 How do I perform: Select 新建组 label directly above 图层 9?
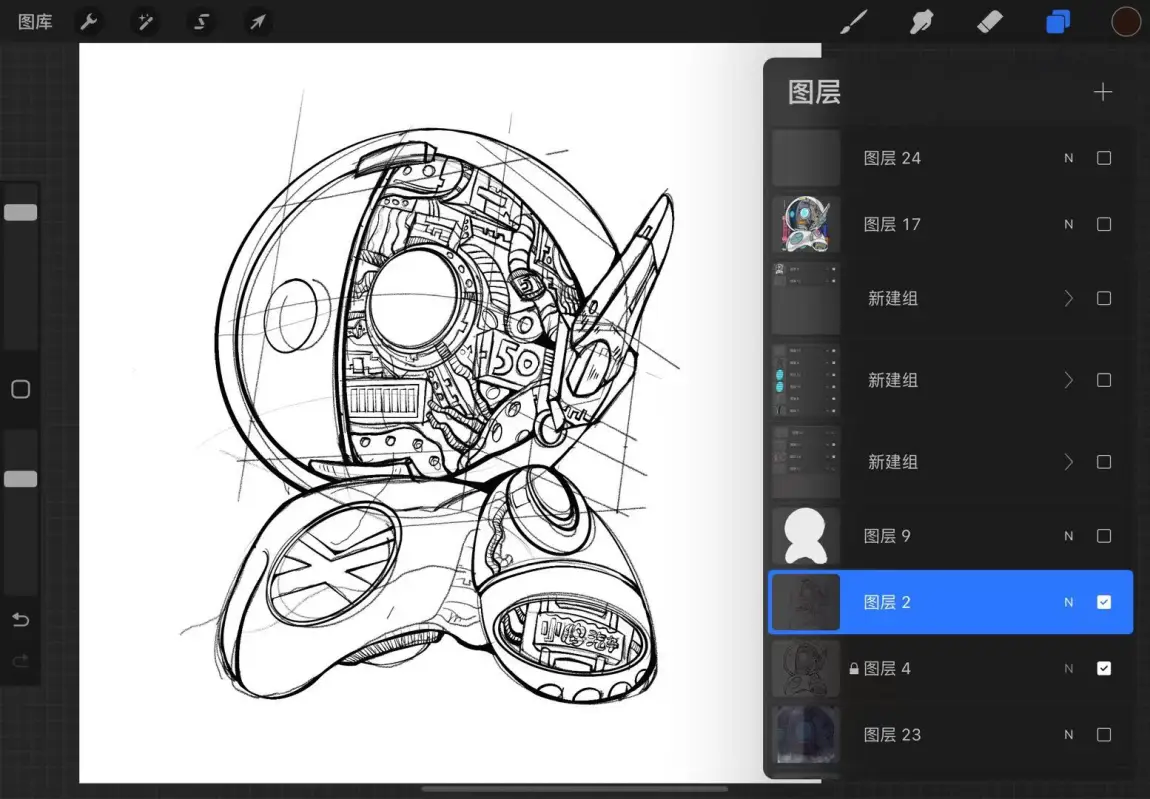[893, 462]
